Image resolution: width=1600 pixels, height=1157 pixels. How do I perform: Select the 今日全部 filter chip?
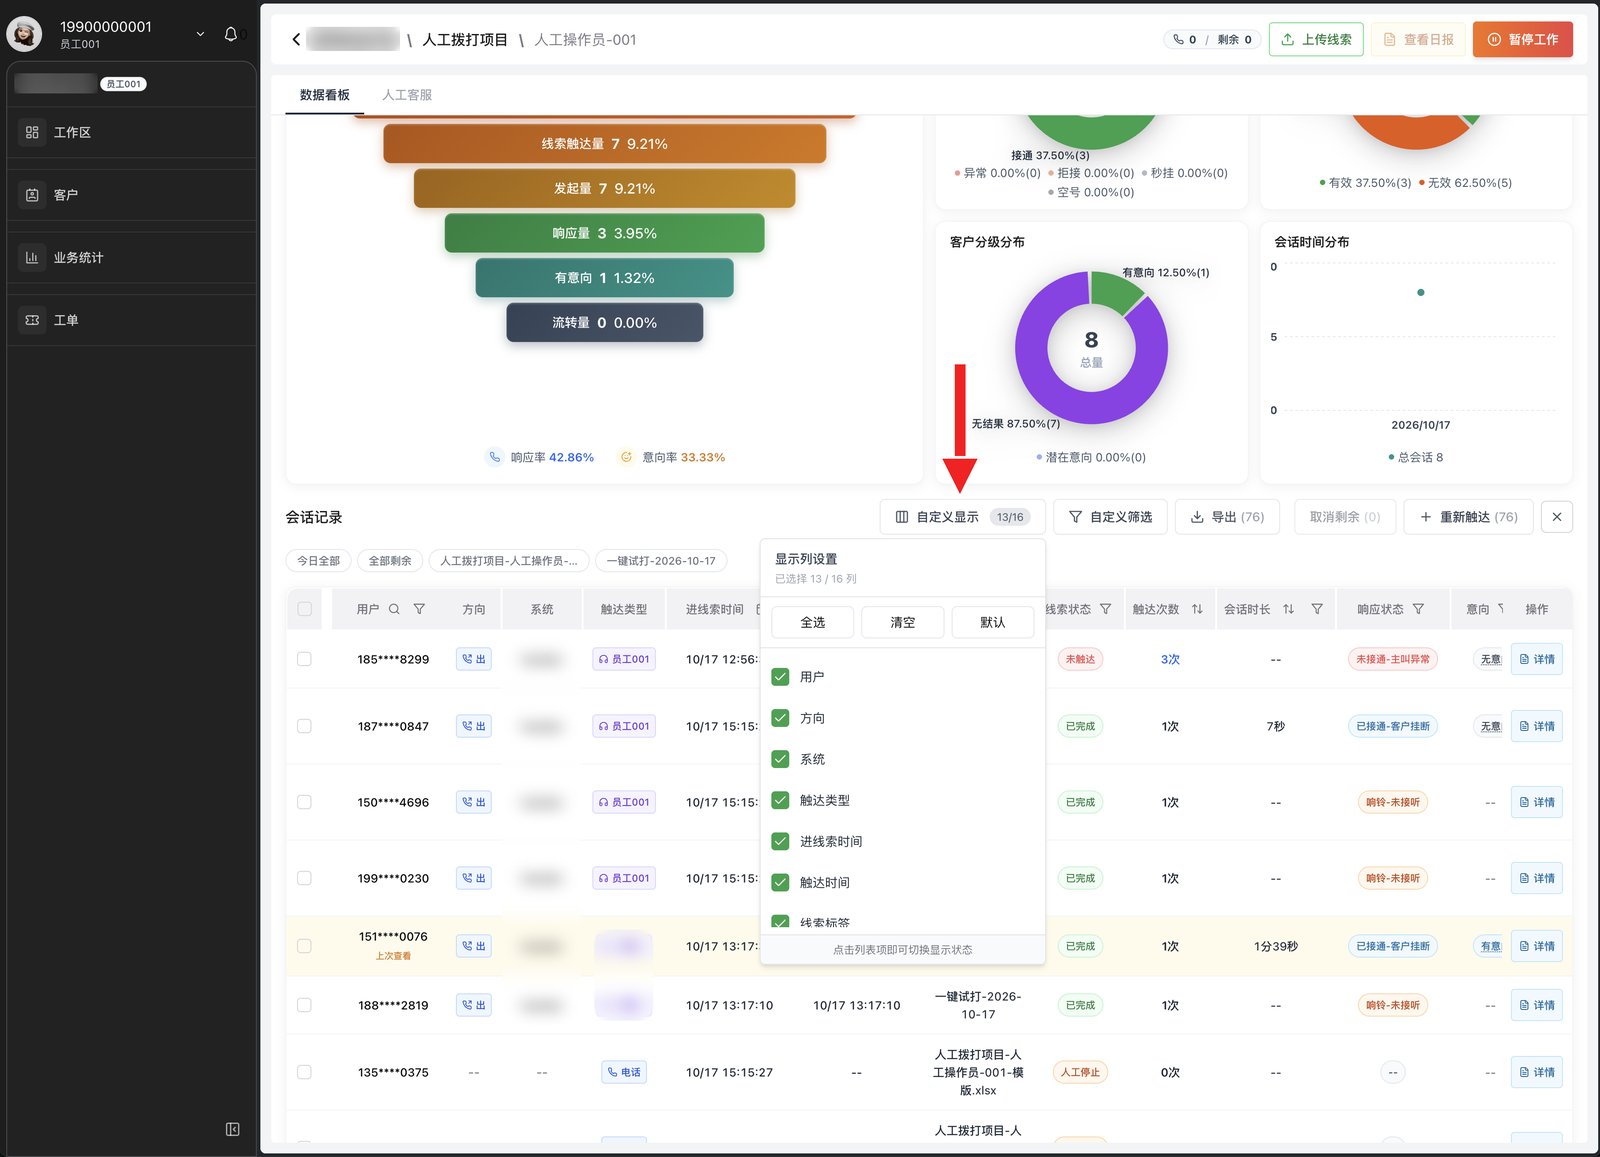tap(318, 561)
